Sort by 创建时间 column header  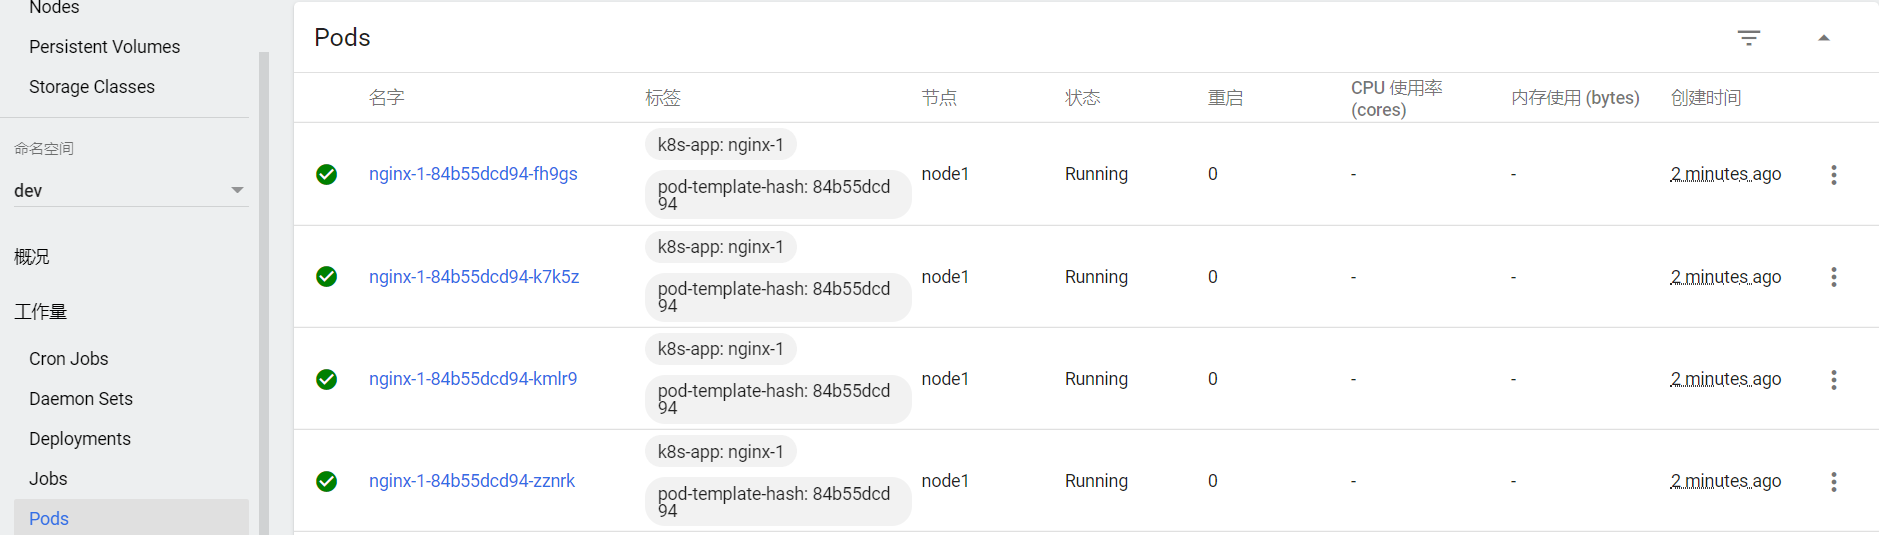pyautogui.click(x=1706, y=98)
